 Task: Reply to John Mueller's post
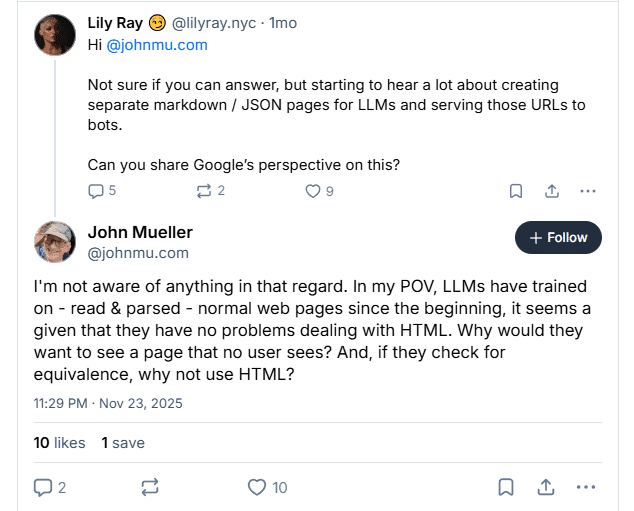[43, 487]
